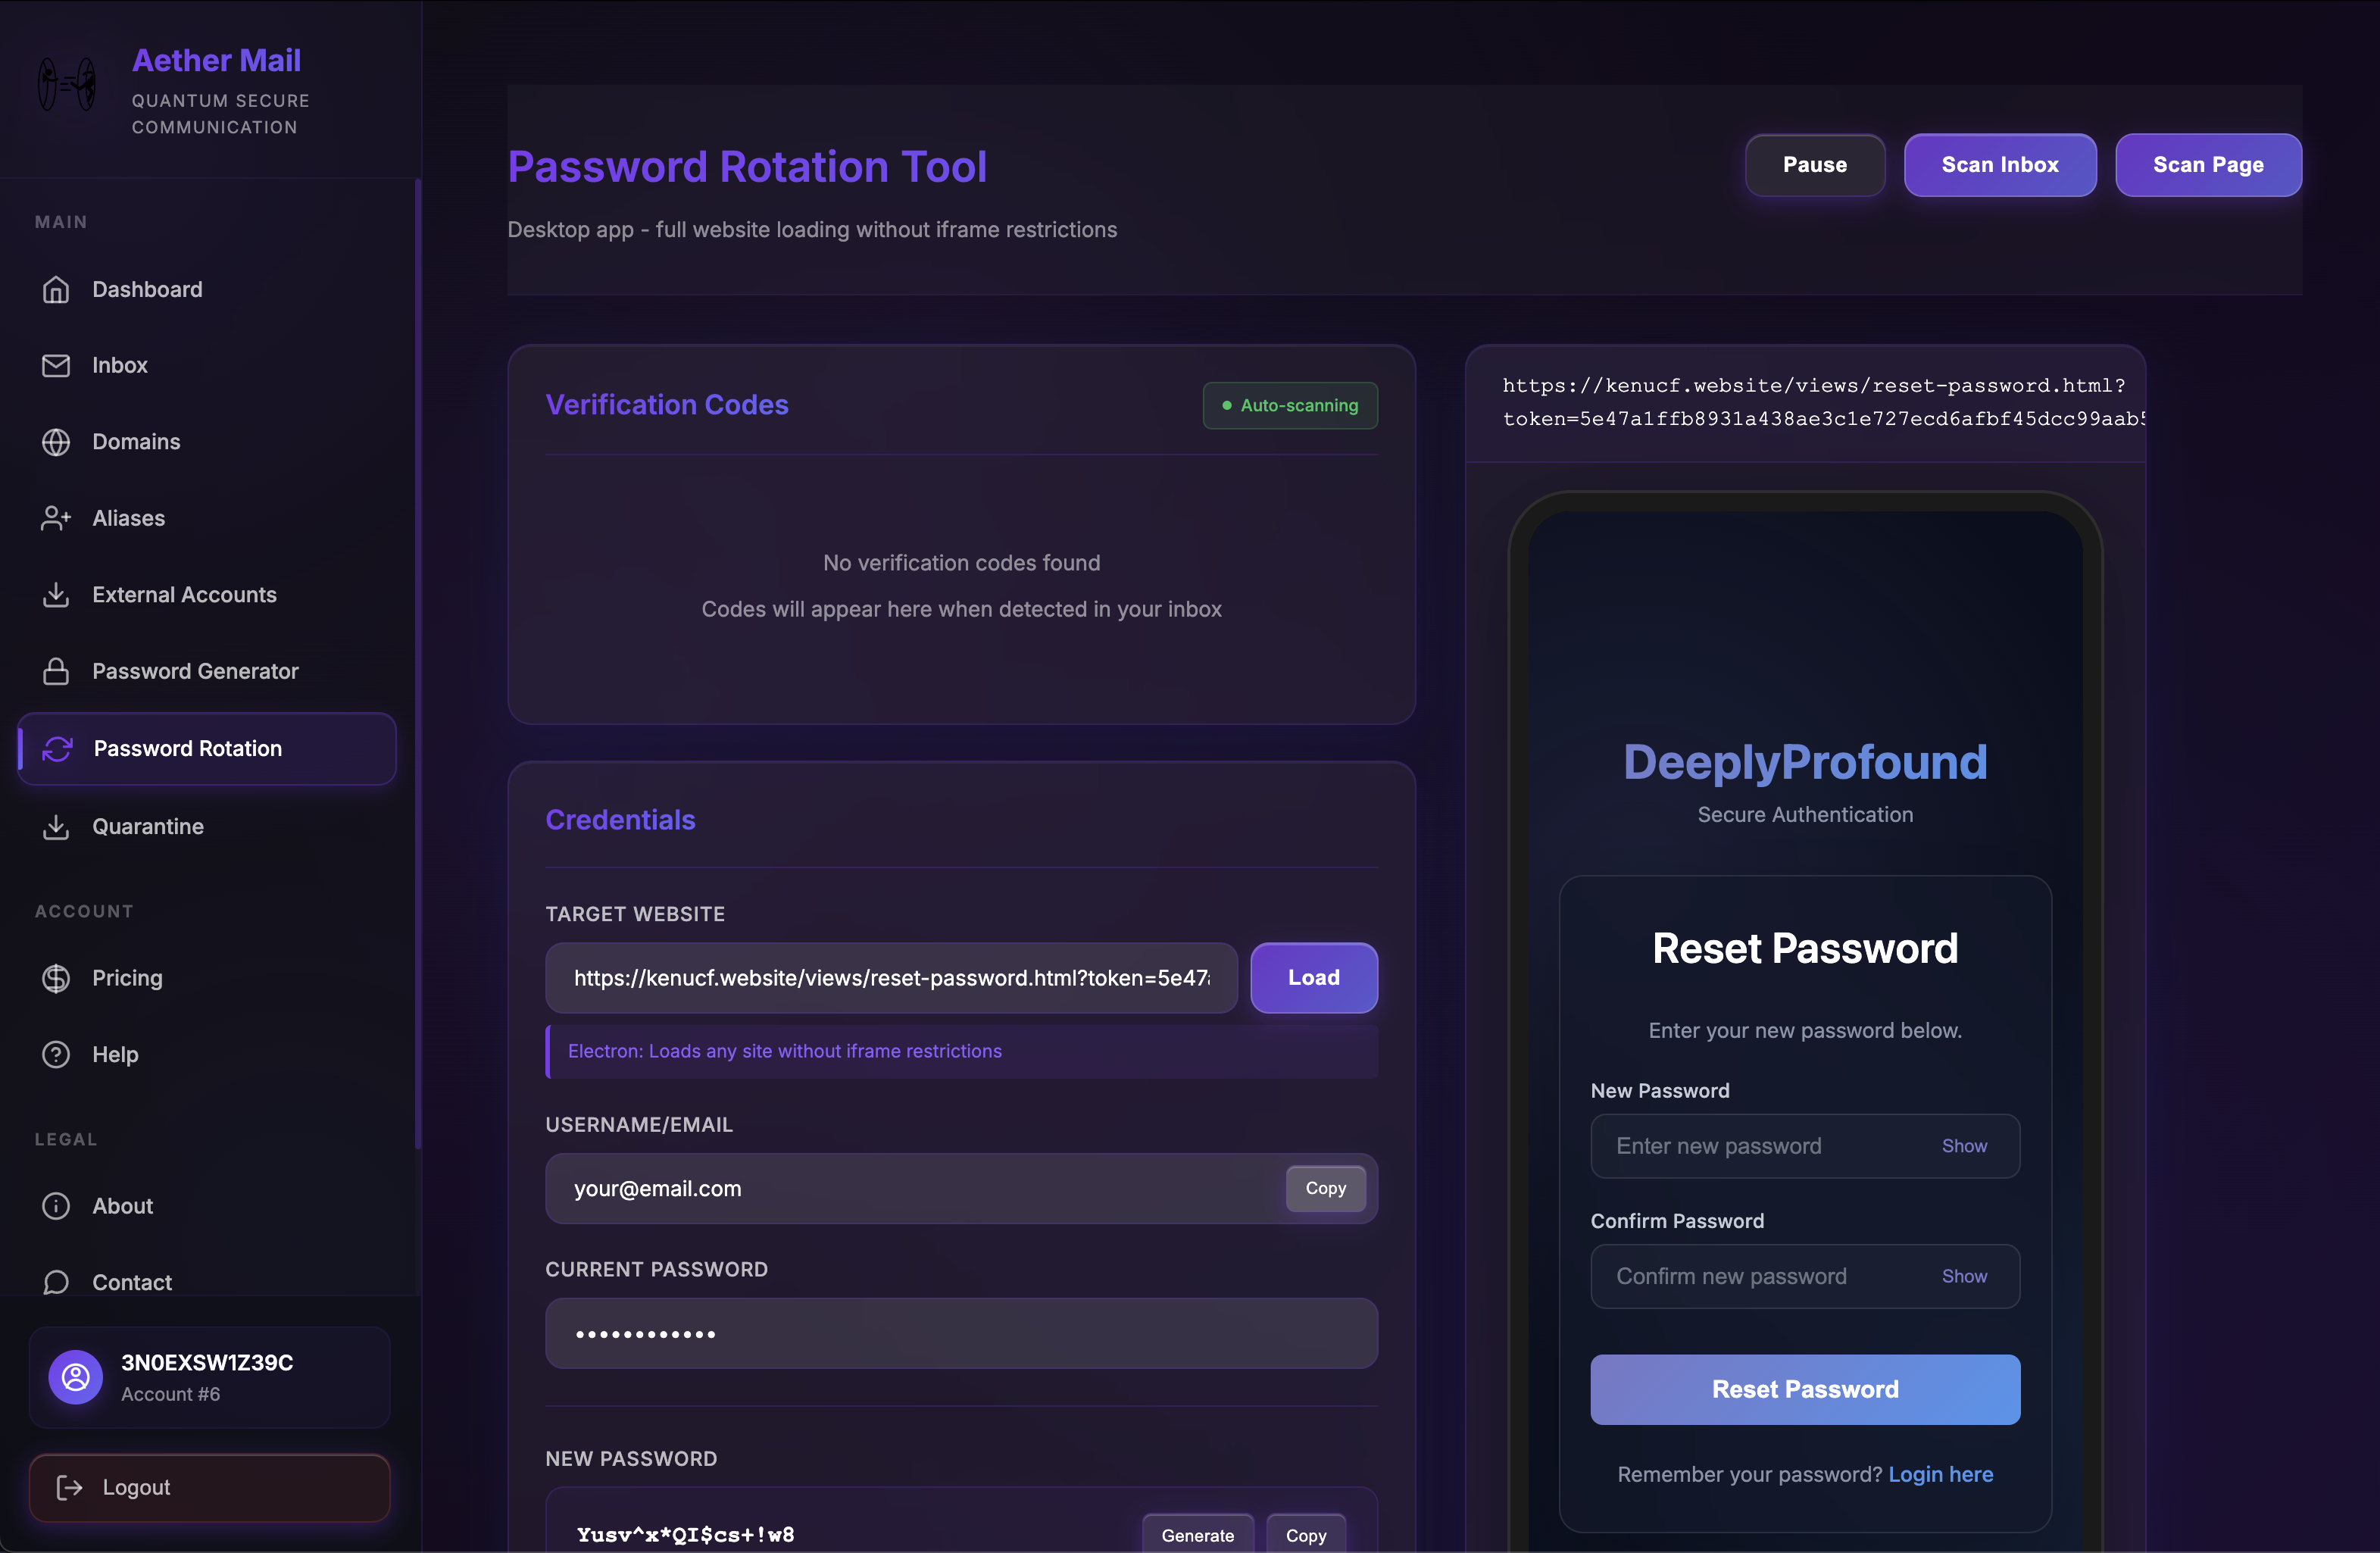Image resolution: width=2380 pixels, height=1553 pixels.
Task: Open the External Accounts section
Action: pos(184,594)
